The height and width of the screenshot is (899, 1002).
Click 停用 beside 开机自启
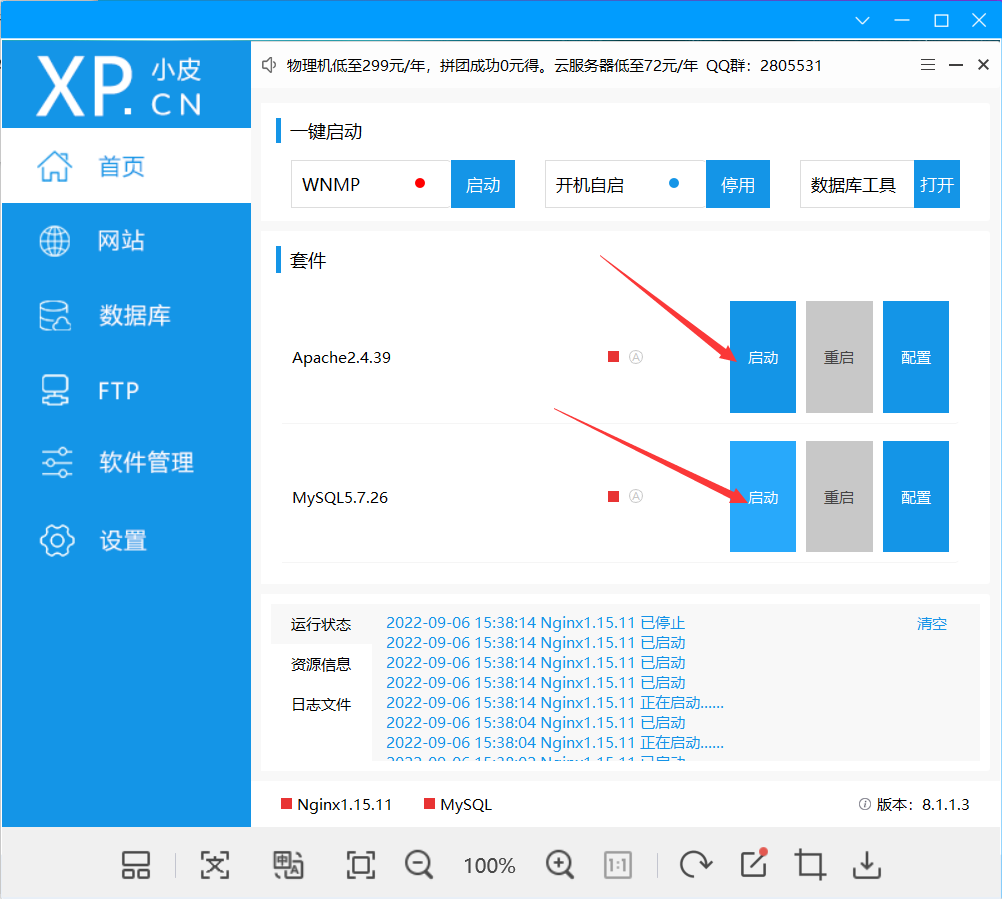[x=738, y=184]
